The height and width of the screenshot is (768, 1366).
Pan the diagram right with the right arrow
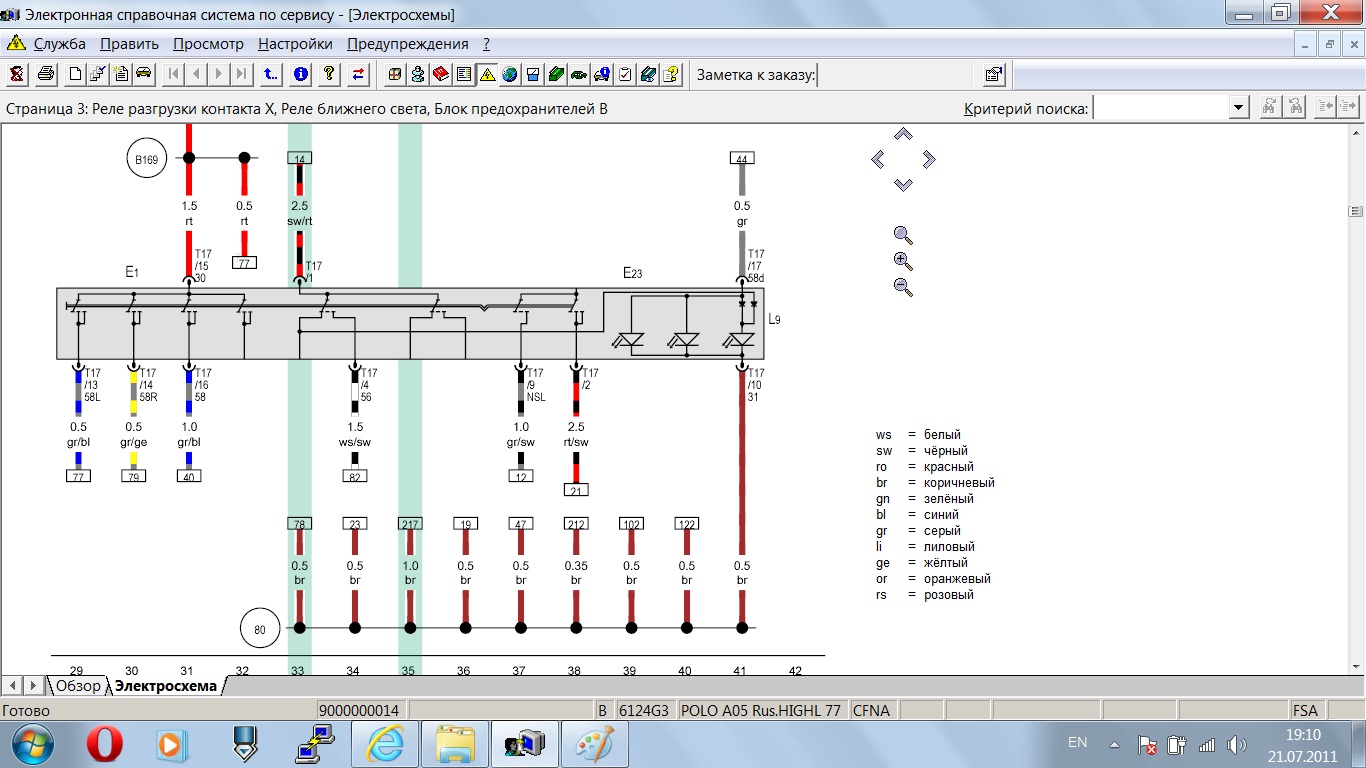[x=929, y=159]
